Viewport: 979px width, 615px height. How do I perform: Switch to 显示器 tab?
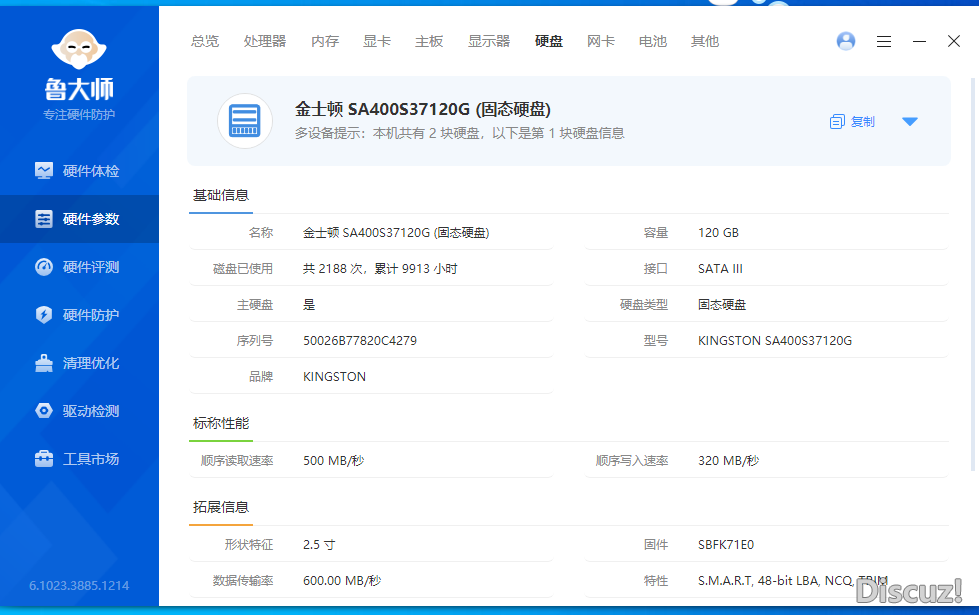point(489,41)
